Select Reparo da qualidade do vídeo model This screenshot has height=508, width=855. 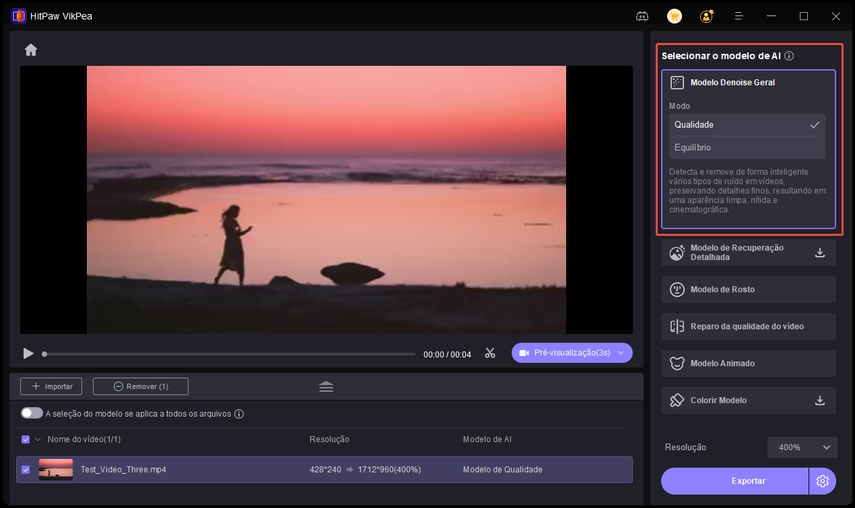[x=748, y=326]
